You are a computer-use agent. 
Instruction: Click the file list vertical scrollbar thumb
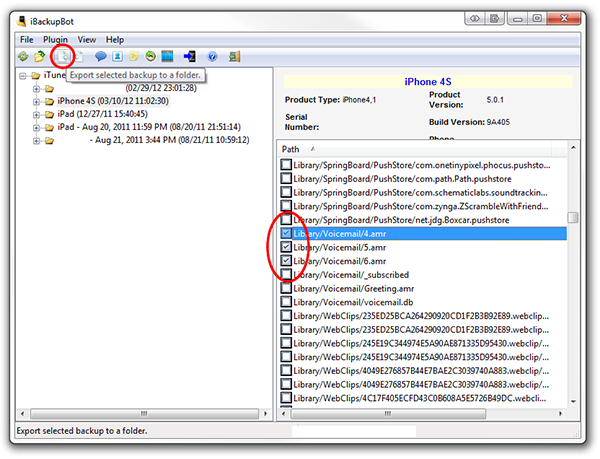(x=573, y=218)
